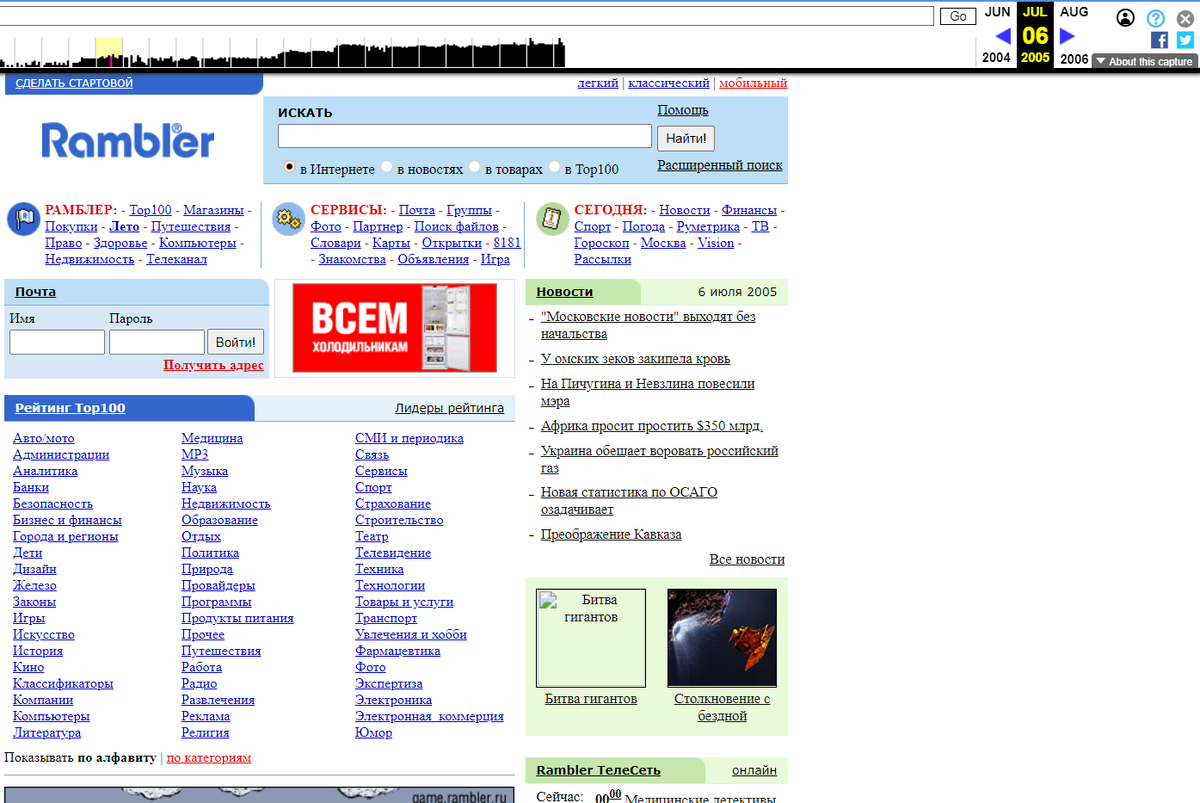
Task: Open the Почта section header
Action: 35,292
